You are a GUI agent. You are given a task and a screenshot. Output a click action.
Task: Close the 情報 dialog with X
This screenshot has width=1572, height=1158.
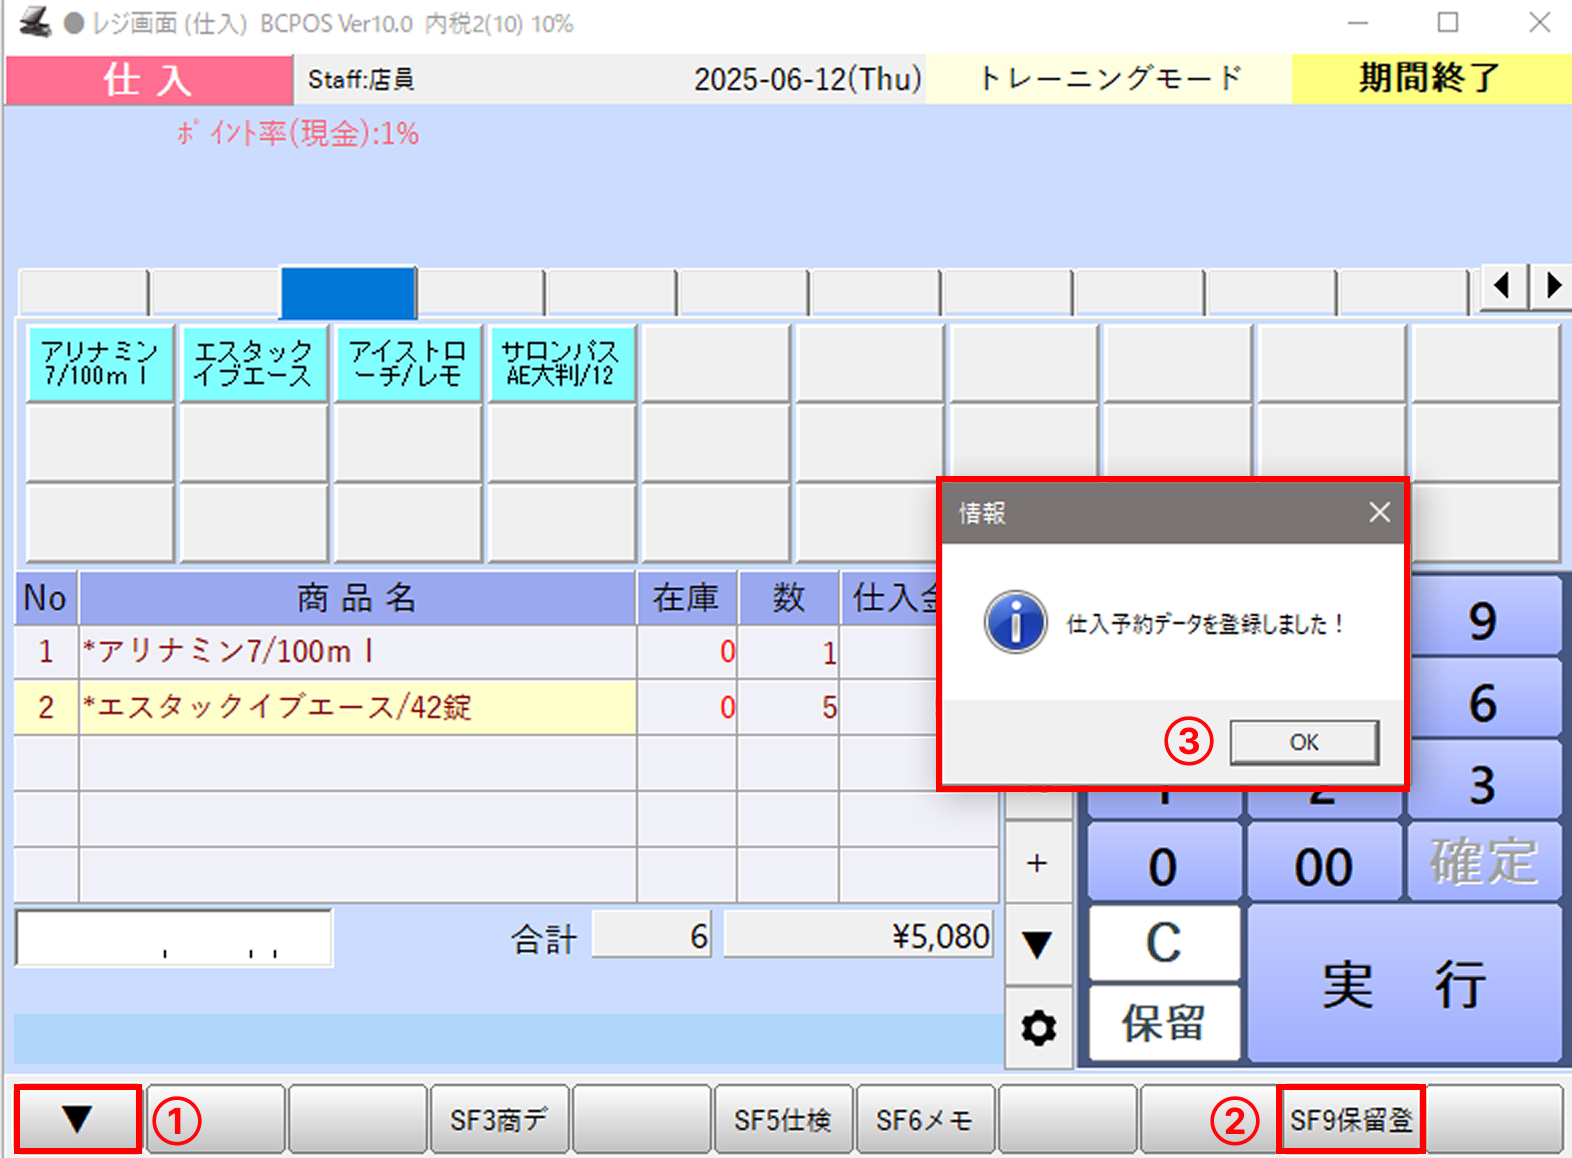tap(1379, 512)
